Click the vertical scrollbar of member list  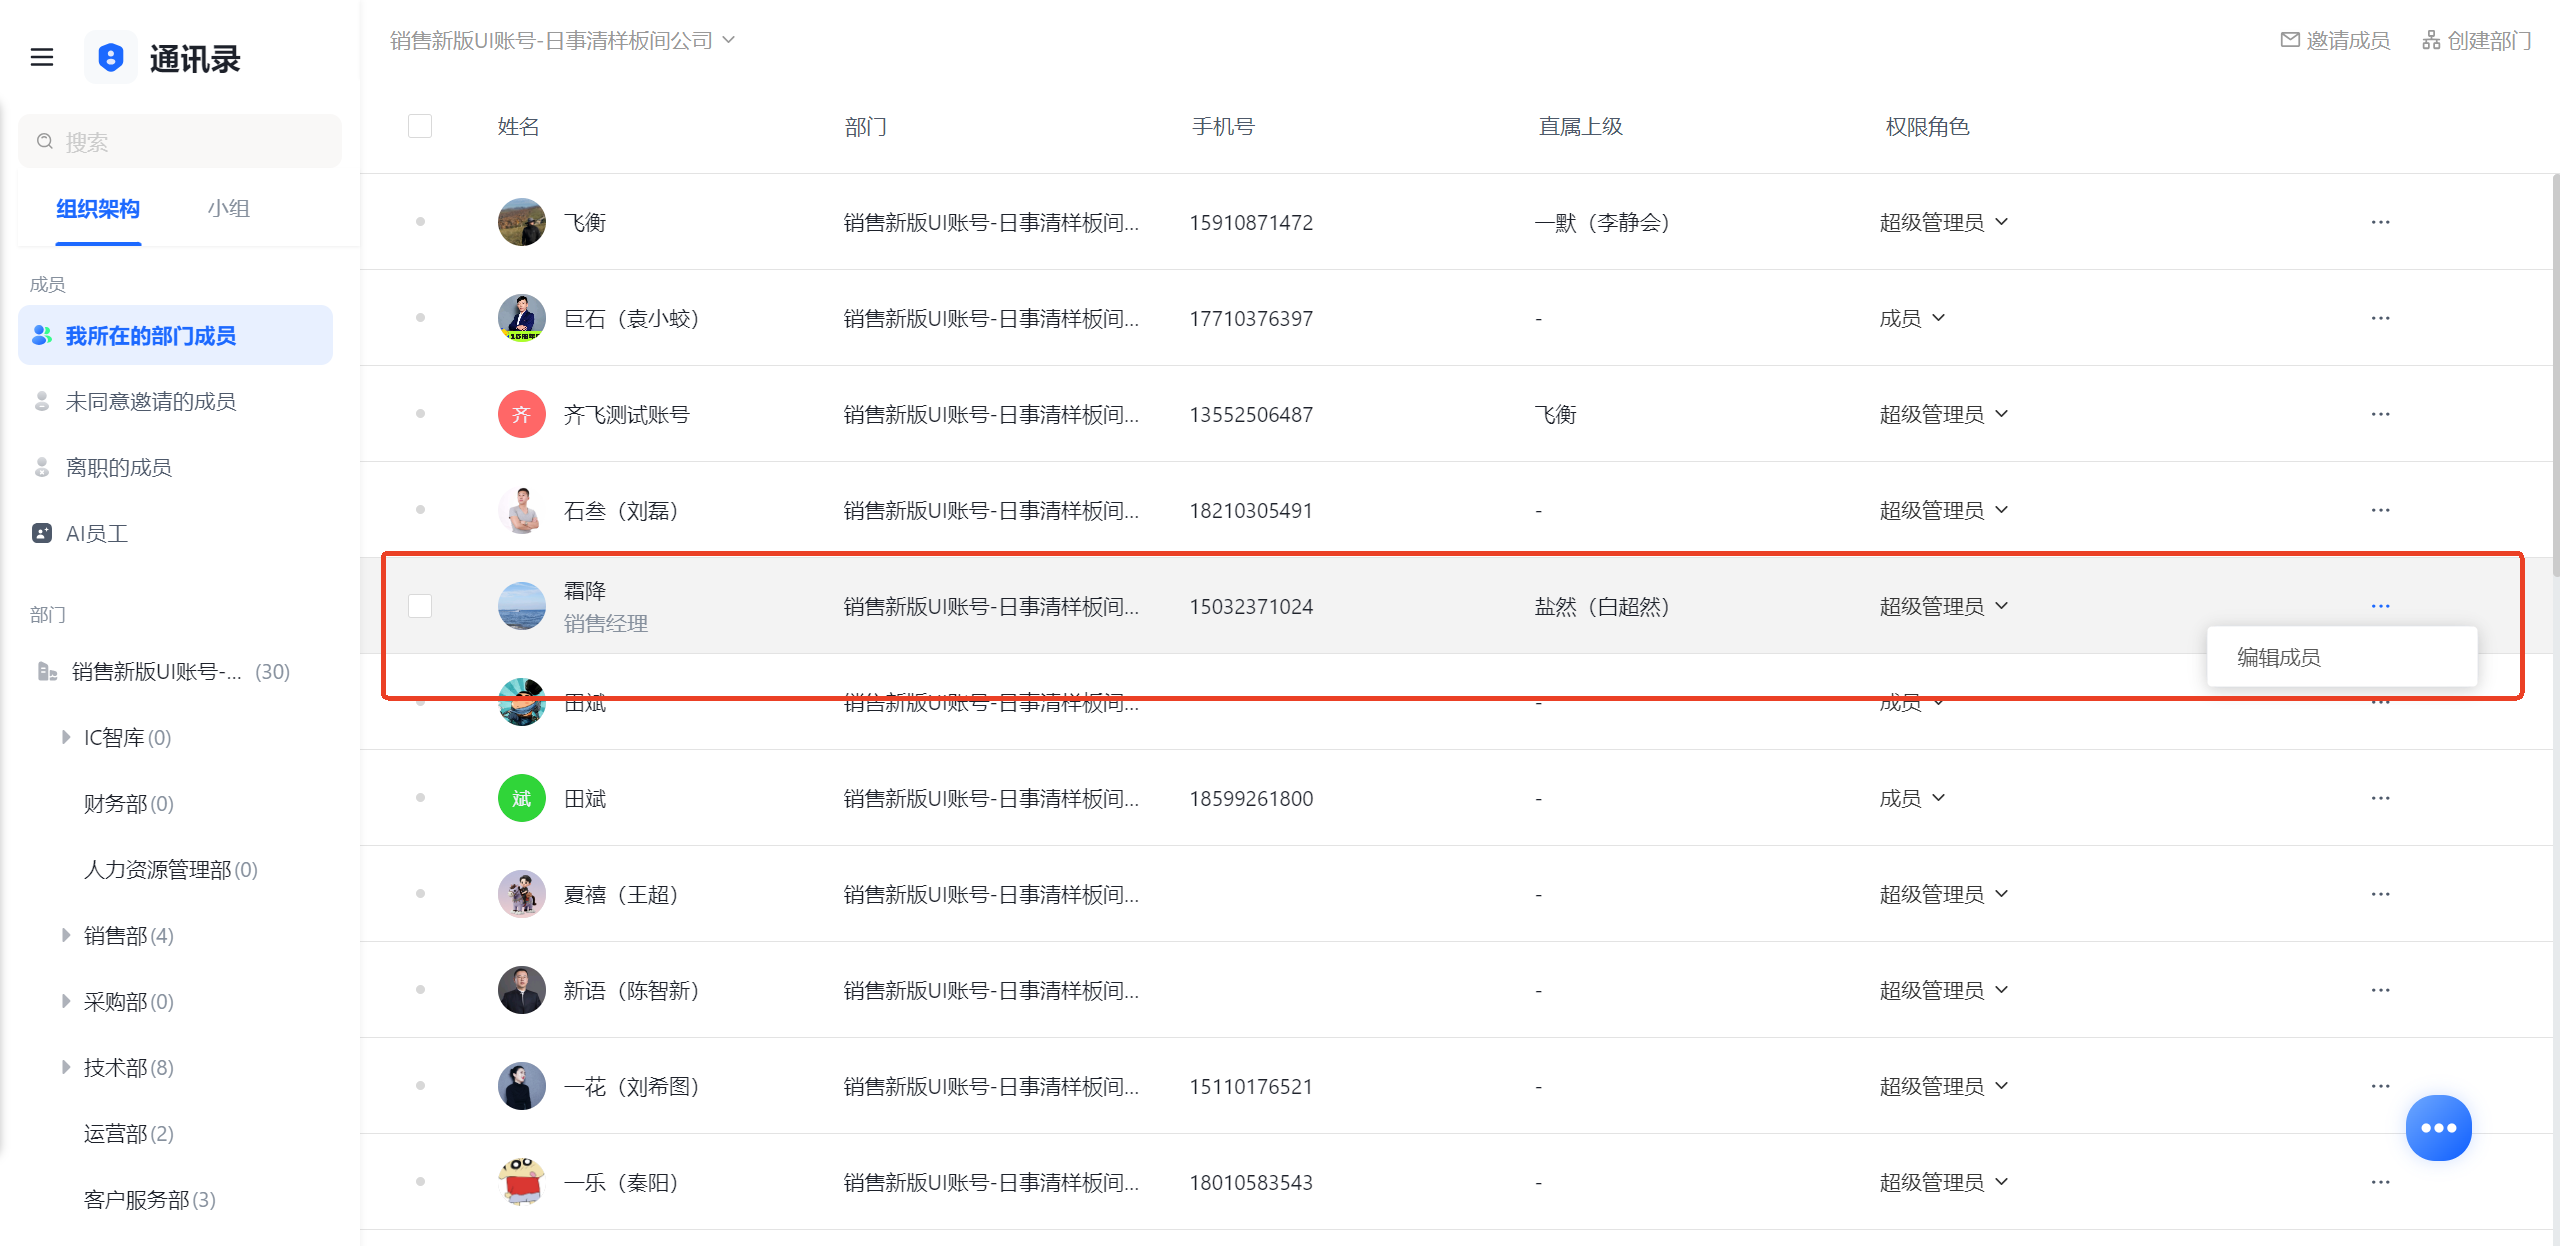click(2555, 375)
